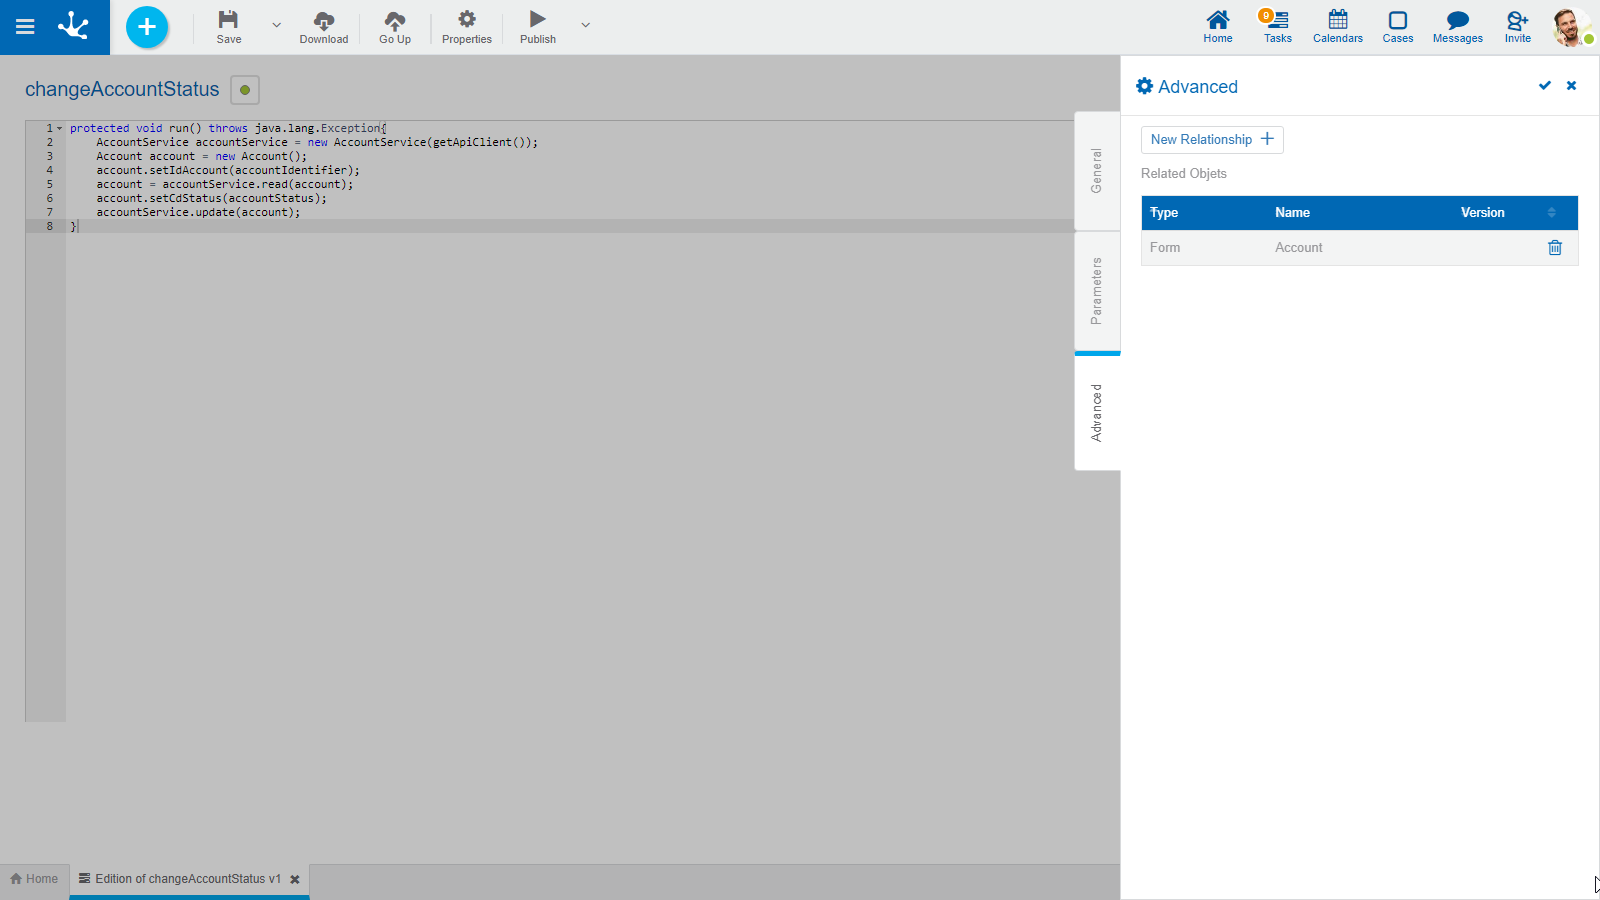
Task: Click the New Relationship button
Action: (x=1212, y=140)
